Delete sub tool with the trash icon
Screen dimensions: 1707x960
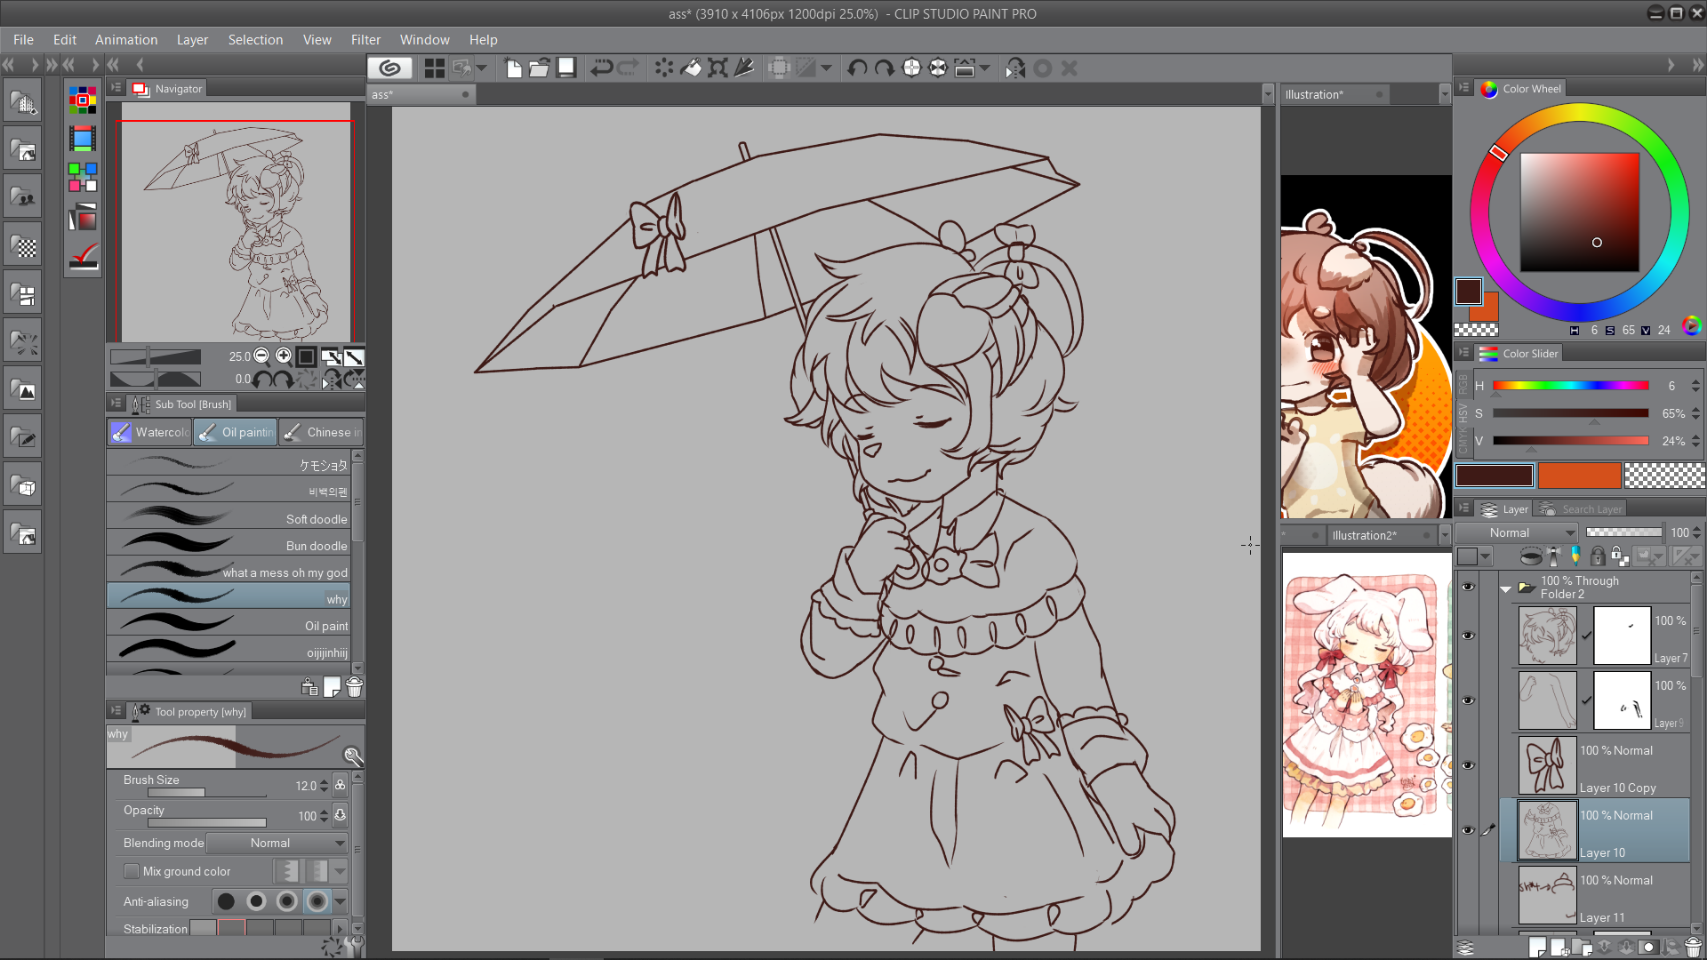pyautogui.click(x=354, y=687)
